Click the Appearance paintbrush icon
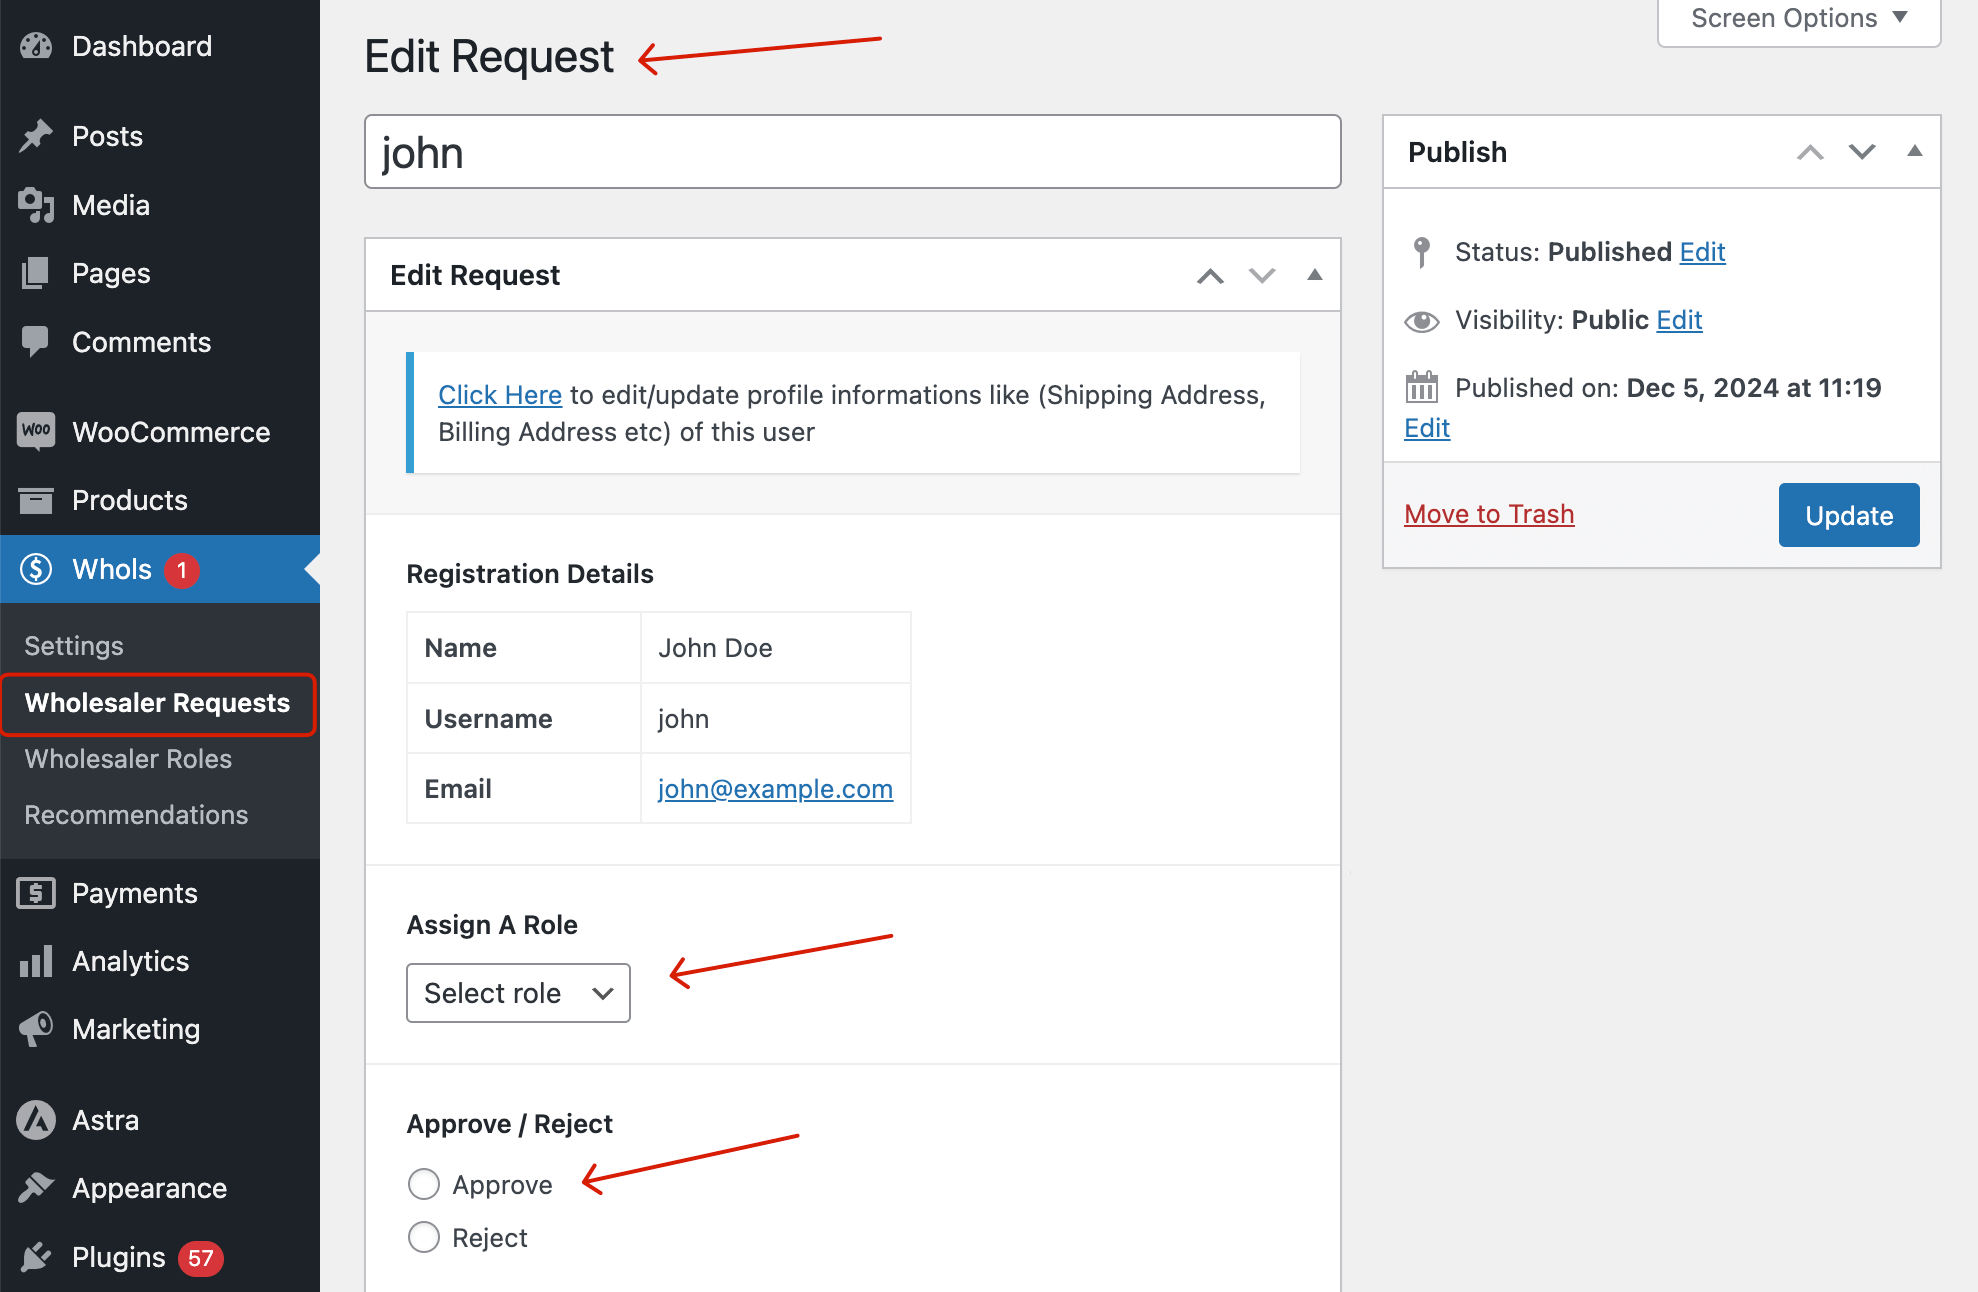1978x1292 pixels. pos(36,1188)
